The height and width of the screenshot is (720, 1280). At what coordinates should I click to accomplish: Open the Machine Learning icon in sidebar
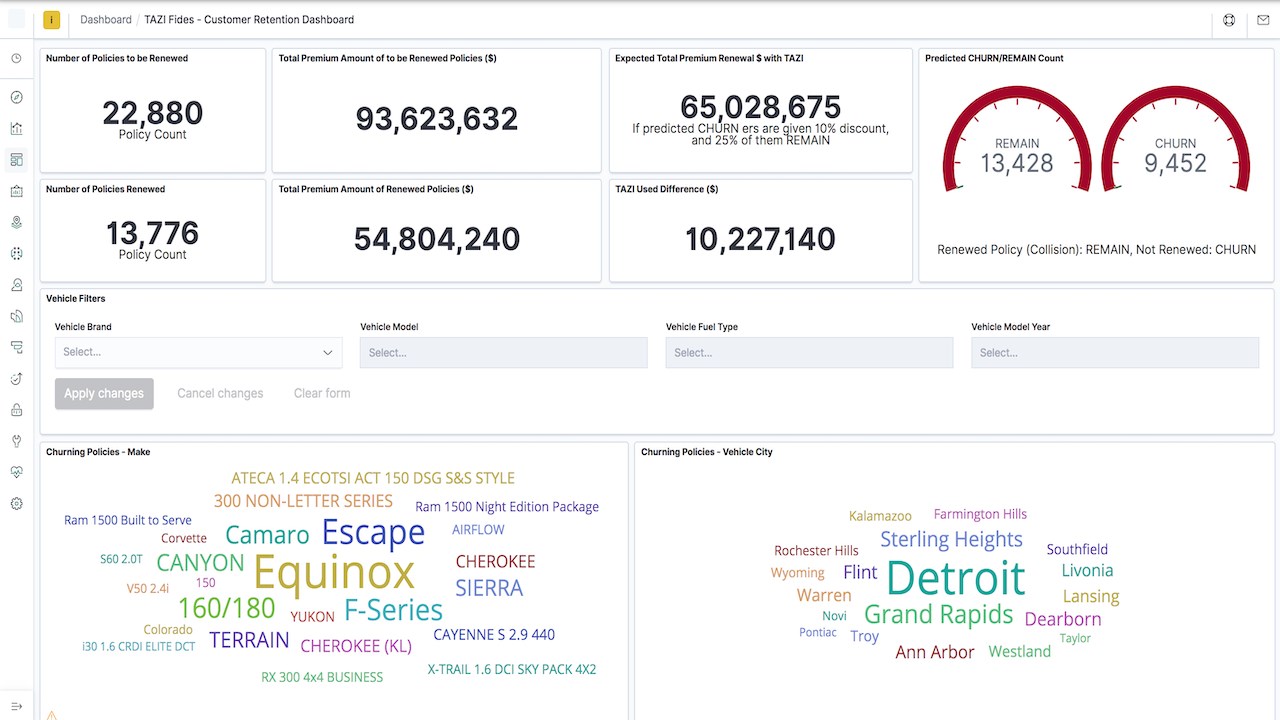click(16, 253)
